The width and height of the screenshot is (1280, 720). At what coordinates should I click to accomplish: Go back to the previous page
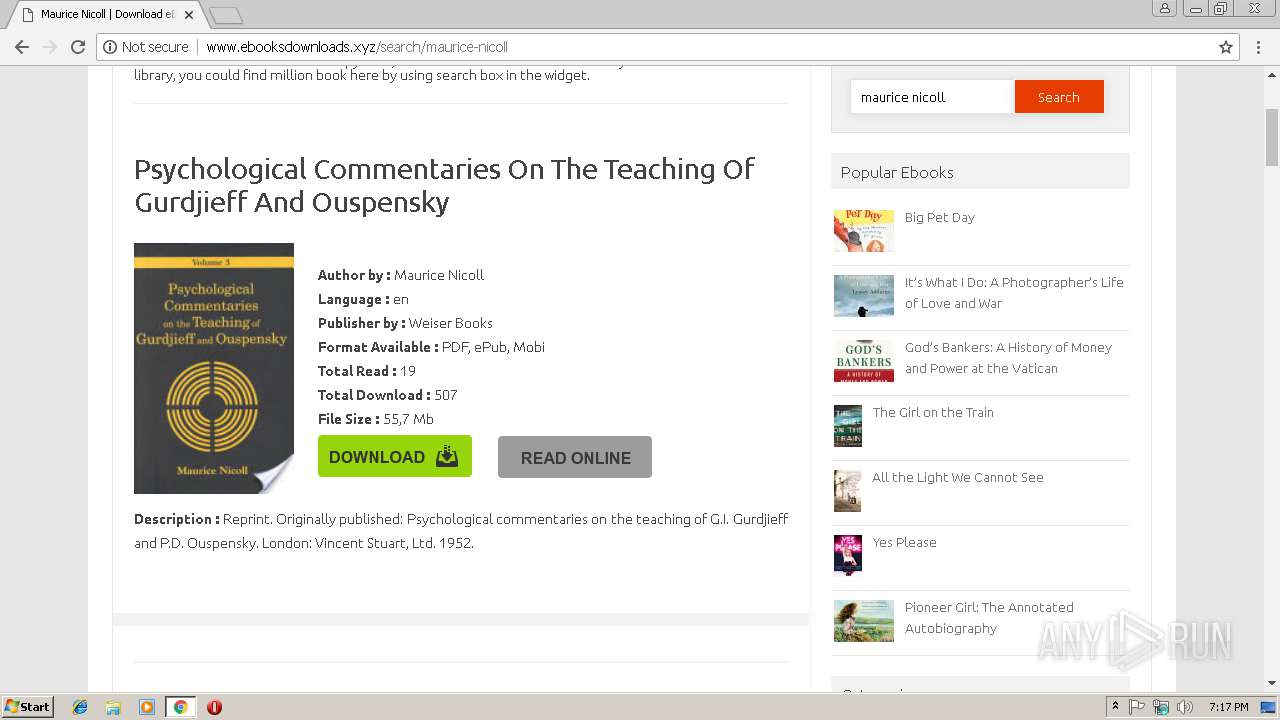coord(22,47)
